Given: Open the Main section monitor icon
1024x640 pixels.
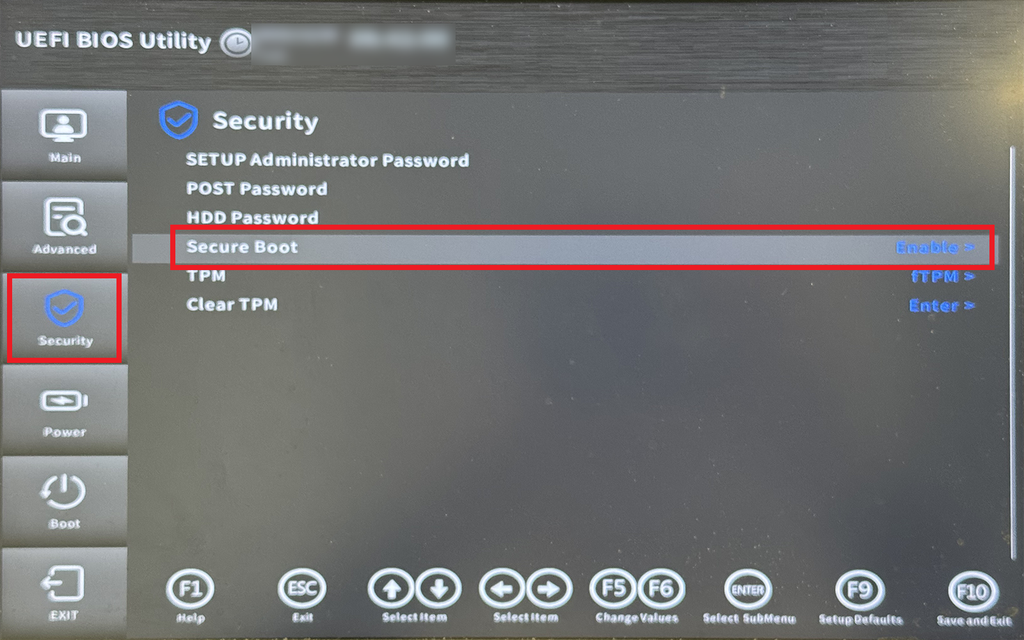Looking at the screenshot, I should click(63, 125).
